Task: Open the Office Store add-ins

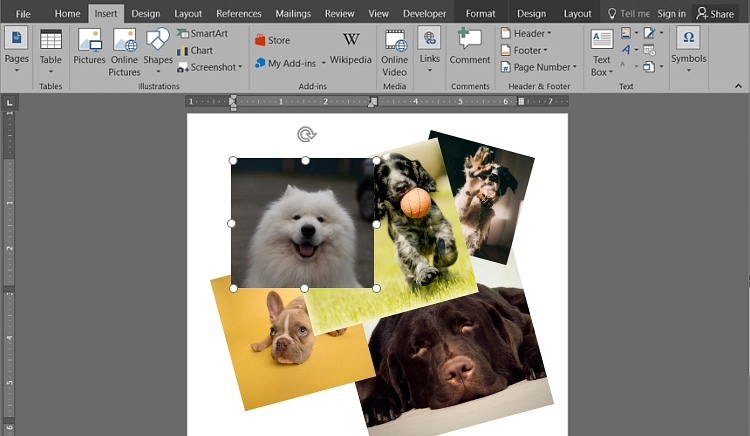Action: pos(273,40)
